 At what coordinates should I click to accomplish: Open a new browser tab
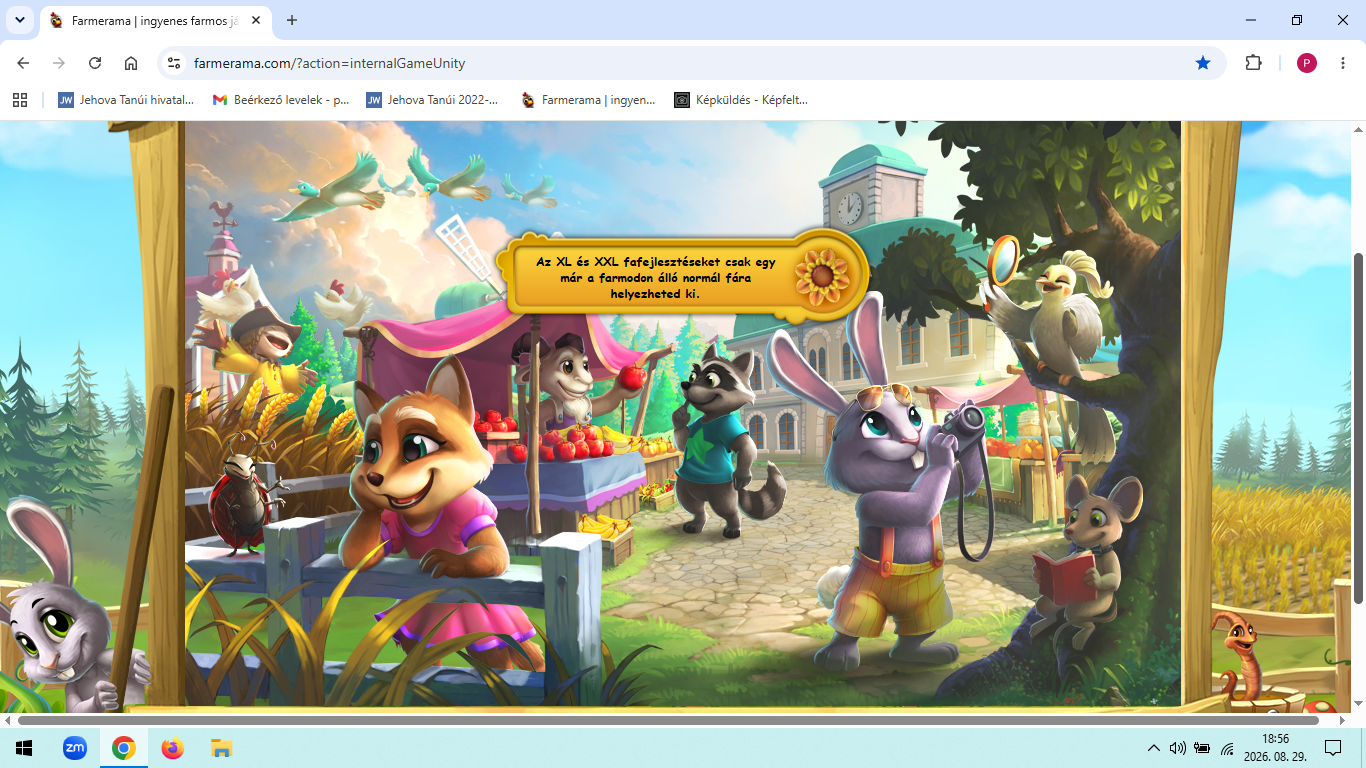[292, 20]
